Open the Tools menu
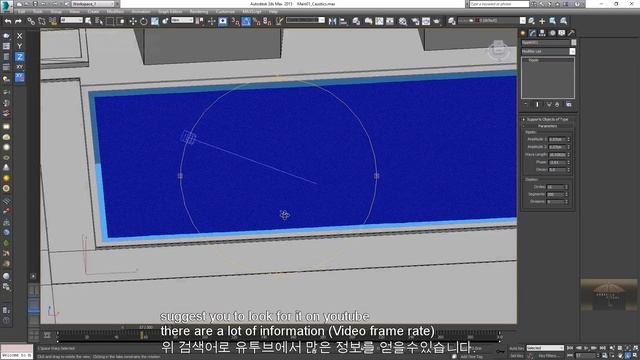This screenshot has width=640, height=360. (38, 12)
